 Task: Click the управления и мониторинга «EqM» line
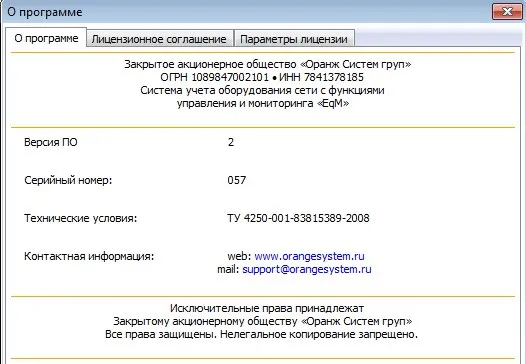click(263, 103)
